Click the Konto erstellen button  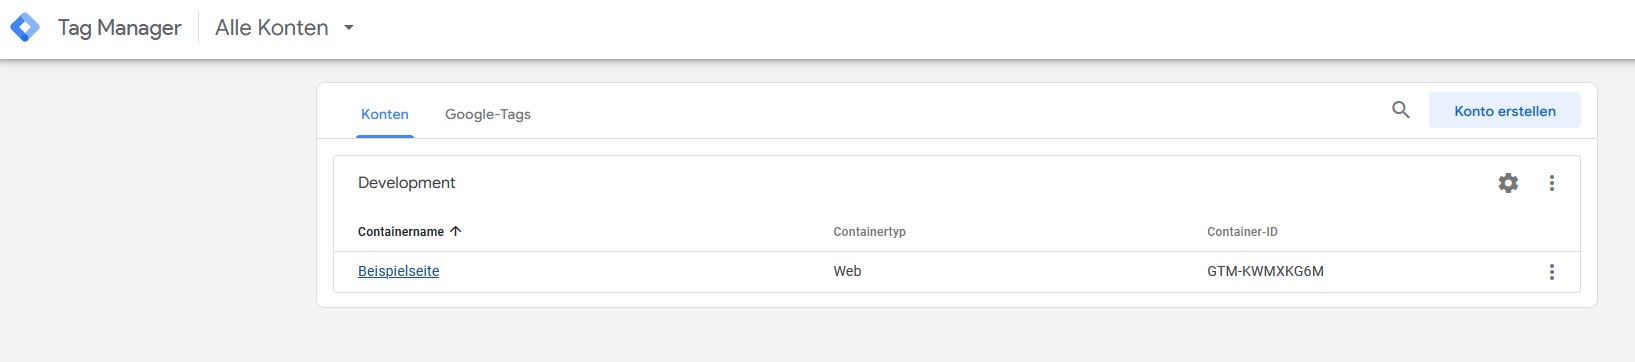point(1505,111)
